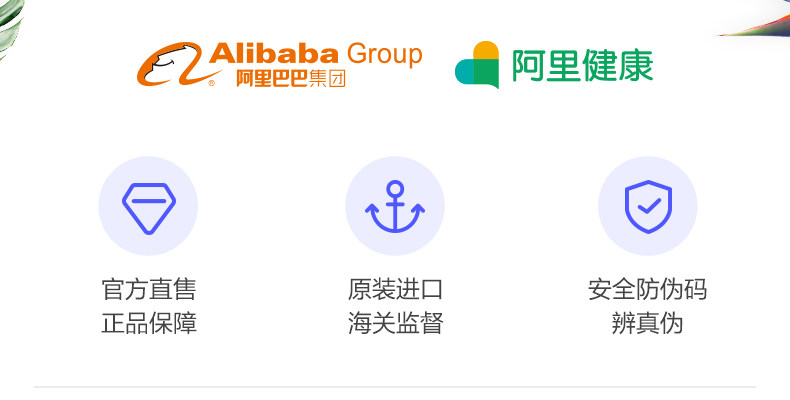
Task: Click the 辨真伪 text
Action: (x=648, y=324)
